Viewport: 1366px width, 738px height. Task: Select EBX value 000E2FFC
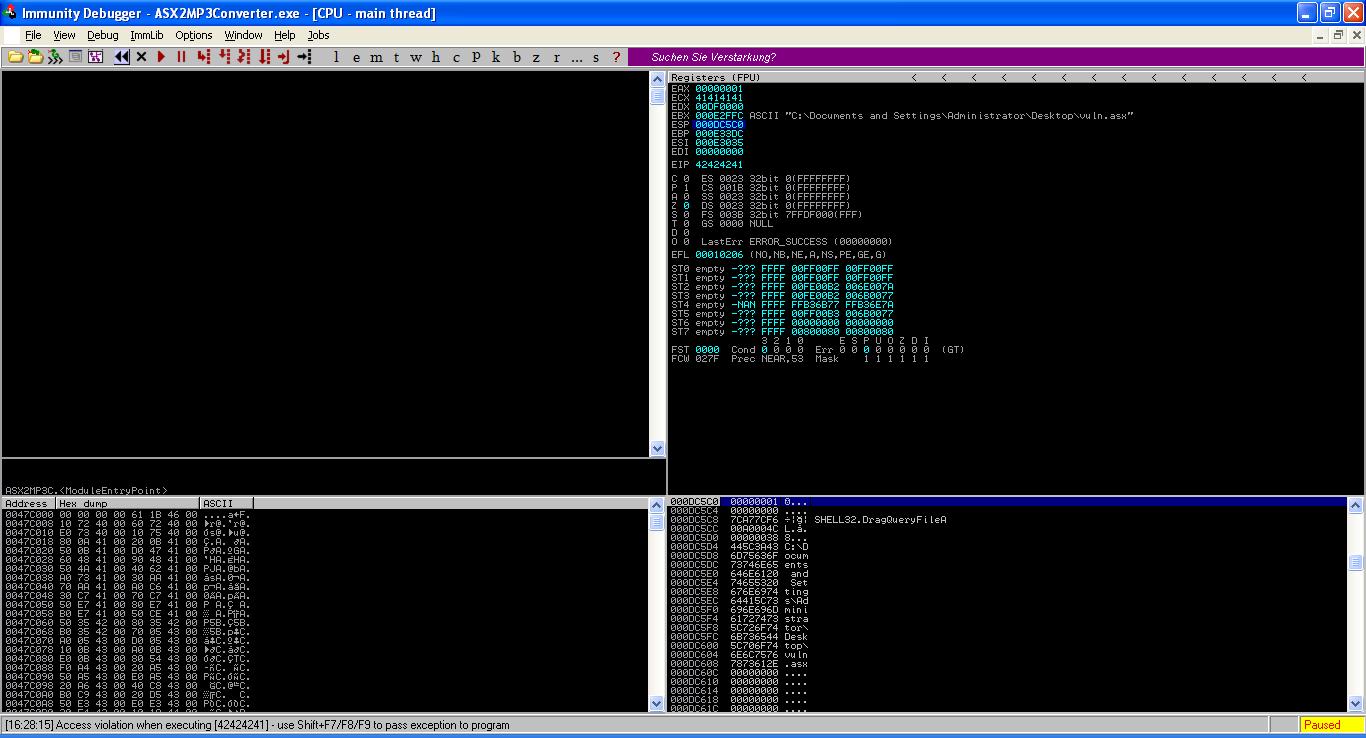(x=719, y=115)
